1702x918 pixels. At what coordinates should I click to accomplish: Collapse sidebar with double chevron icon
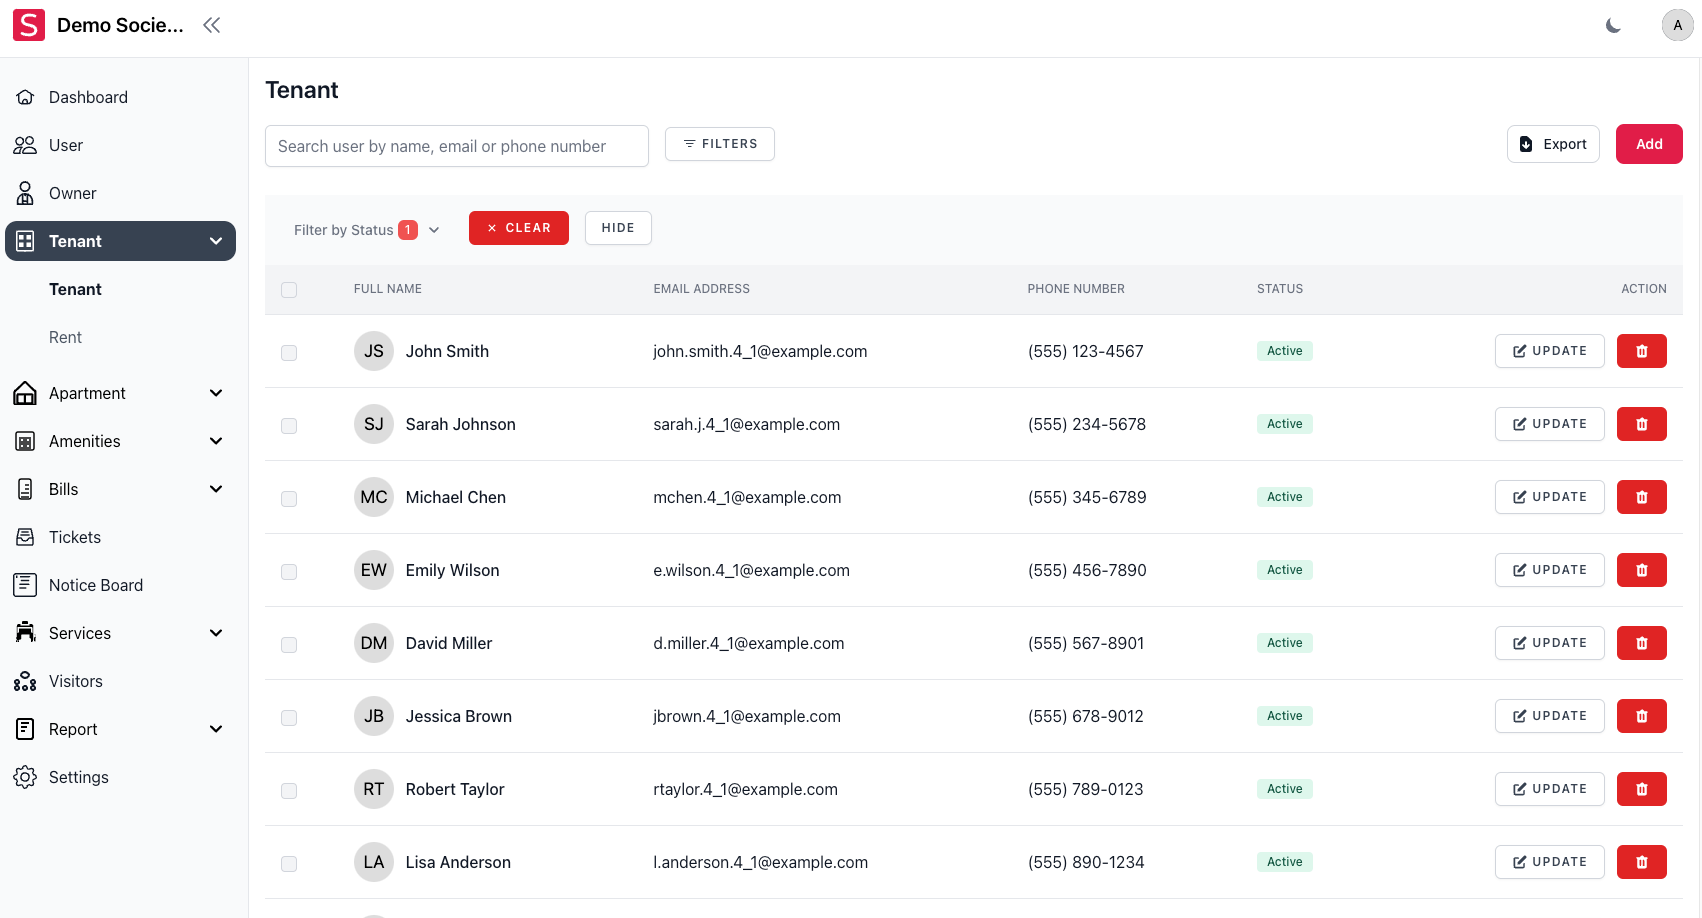211,26
